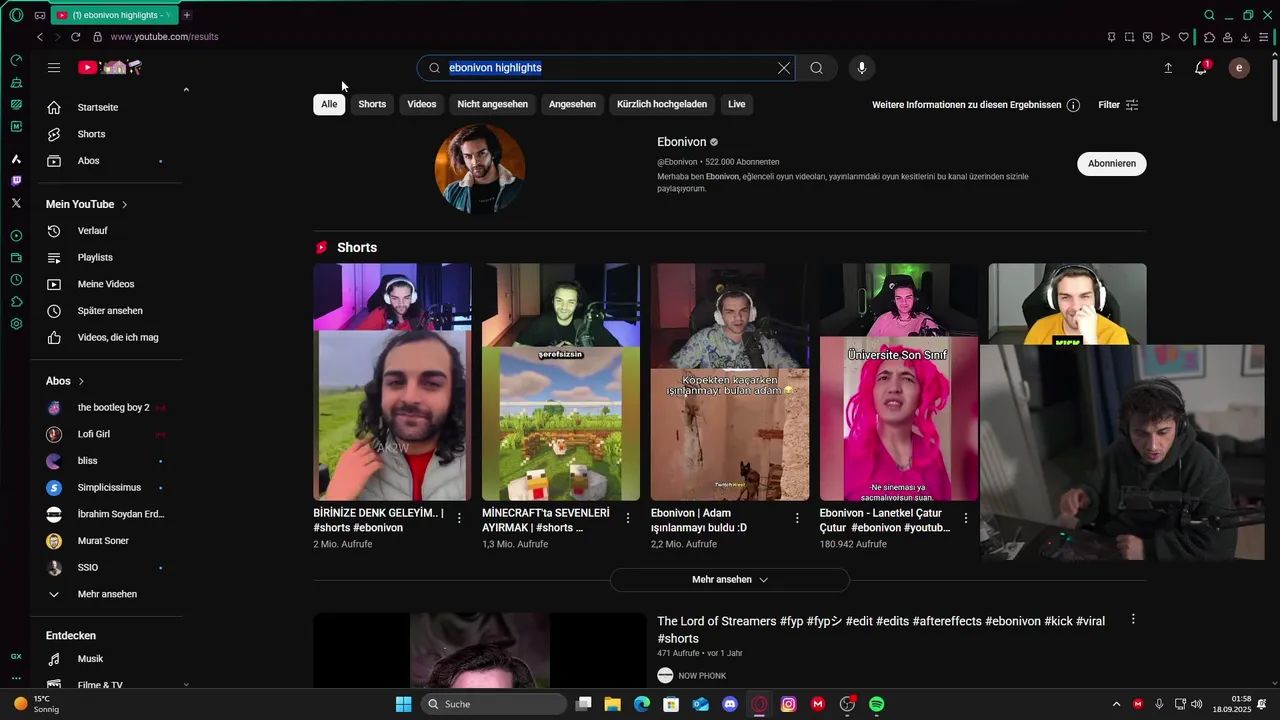The height and width of the screenshot is (720, 1280).
Task: Open GX Cleaner in Opera sidebar
Action: point(16,82)
